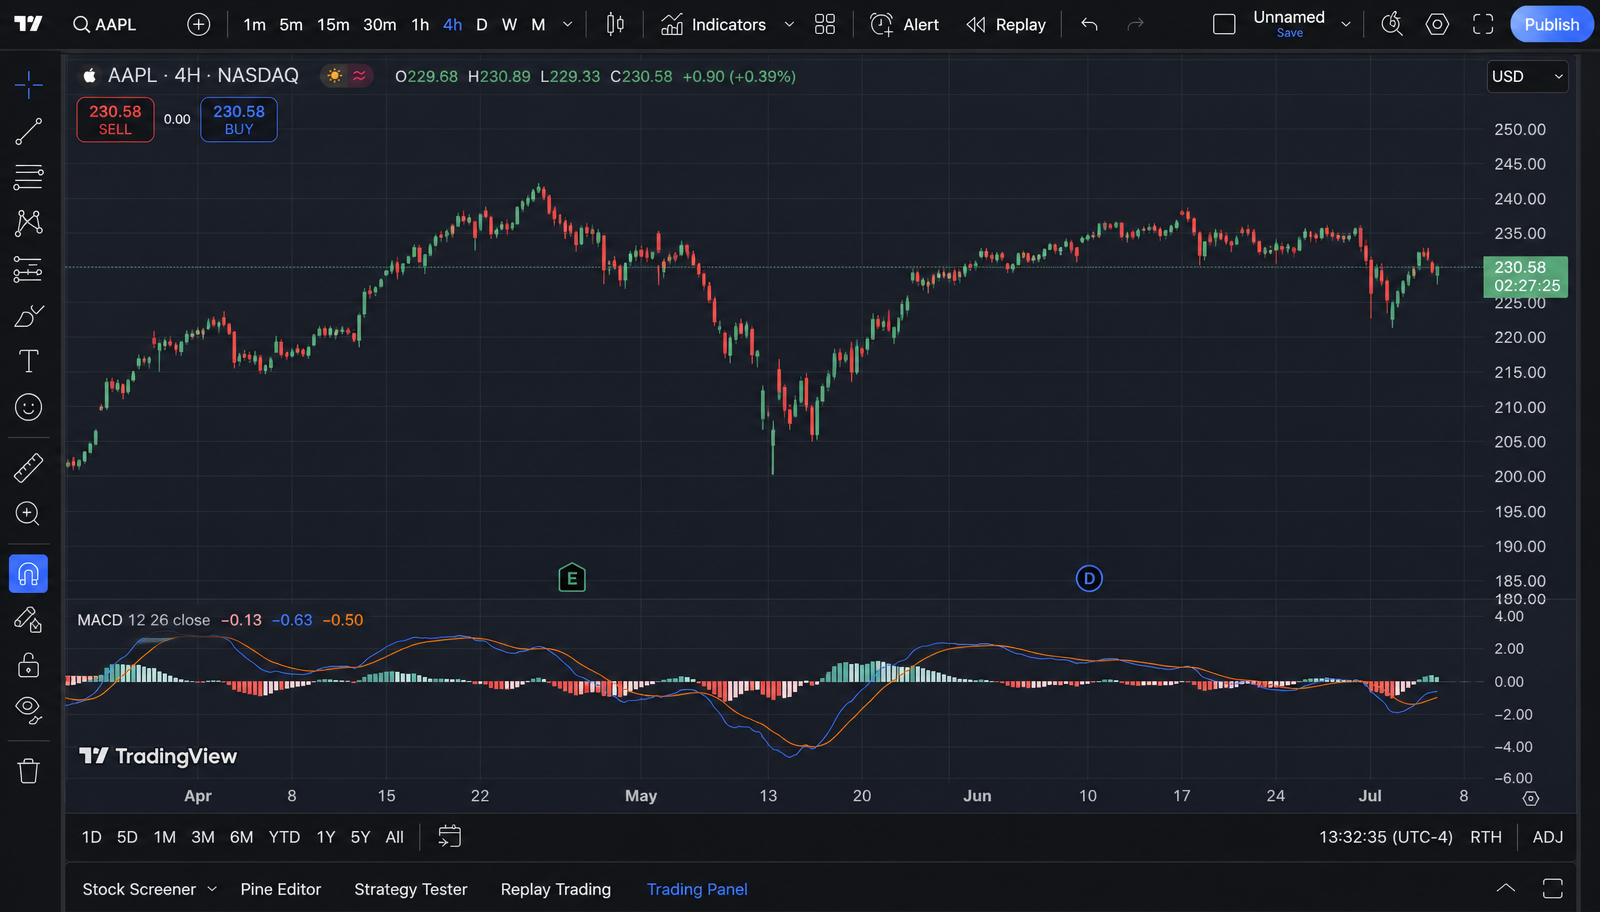Select the daily D timeframe
Image resolution: width=1600 pixels, height=912 pixels.
click(482, 24)
